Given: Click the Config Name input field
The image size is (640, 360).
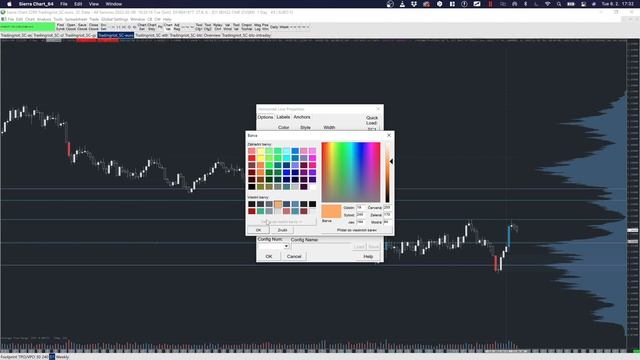Looking at the screenshot, I should [x=320, y=247].
